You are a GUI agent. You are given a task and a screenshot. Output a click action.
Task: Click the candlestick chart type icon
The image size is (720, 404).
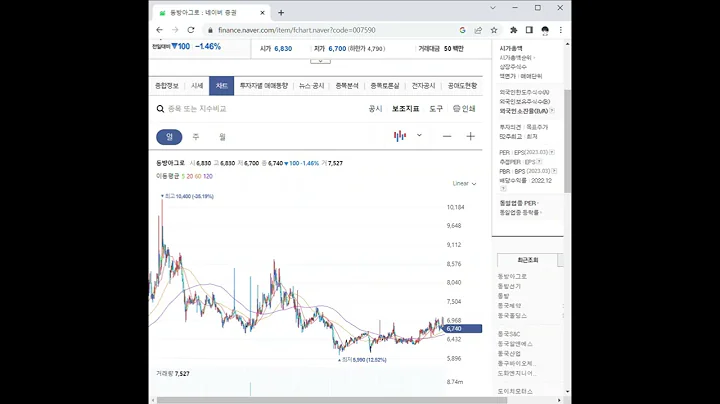pos(400,136)
